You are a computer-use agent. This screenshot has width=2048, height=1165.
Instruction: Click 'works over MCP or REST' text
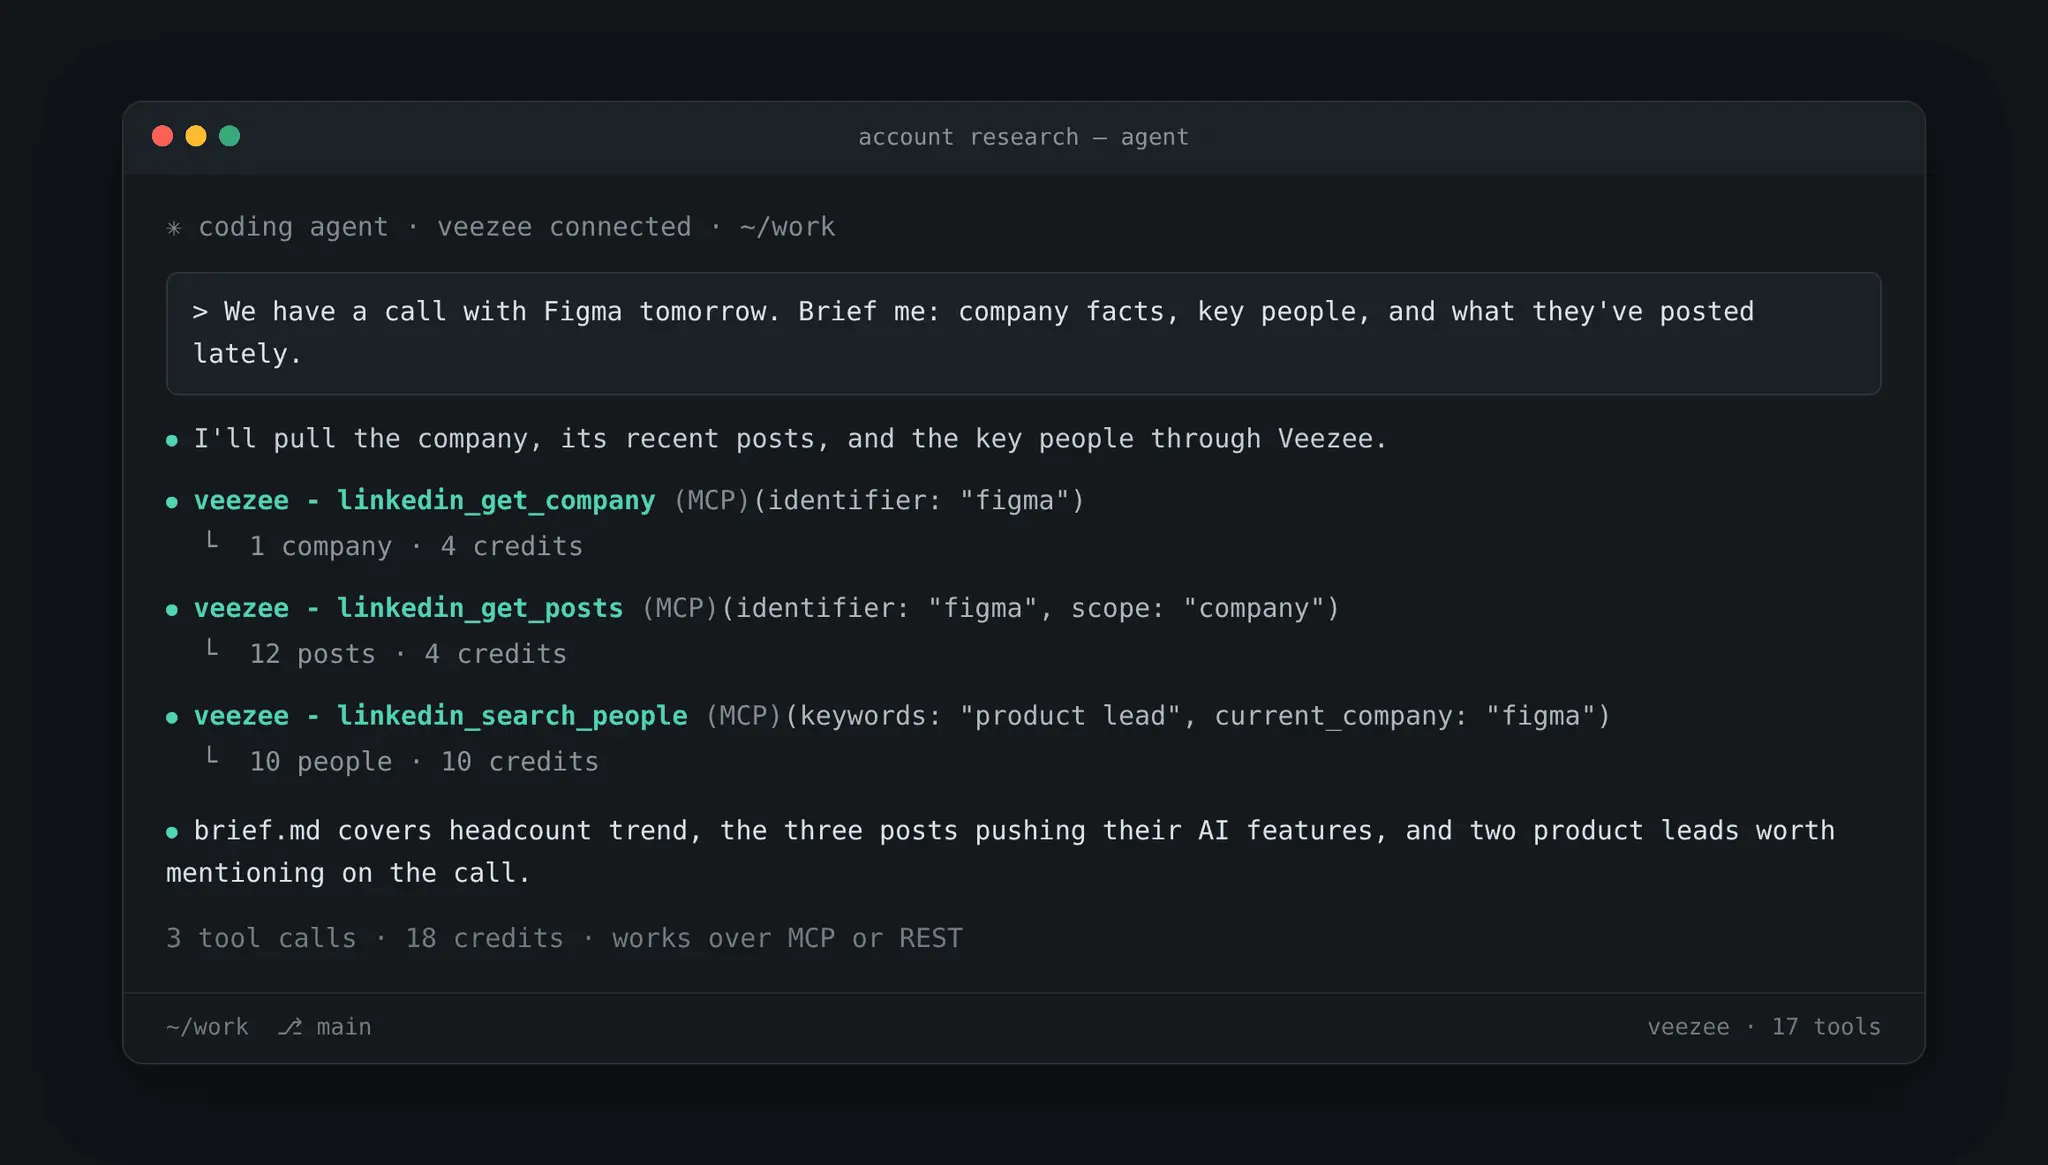[787, 938]
